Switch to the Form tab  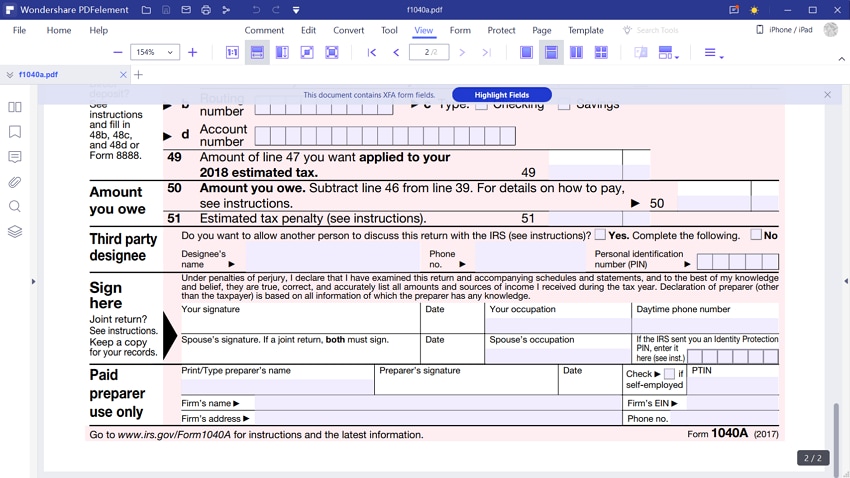click(460, 30)
